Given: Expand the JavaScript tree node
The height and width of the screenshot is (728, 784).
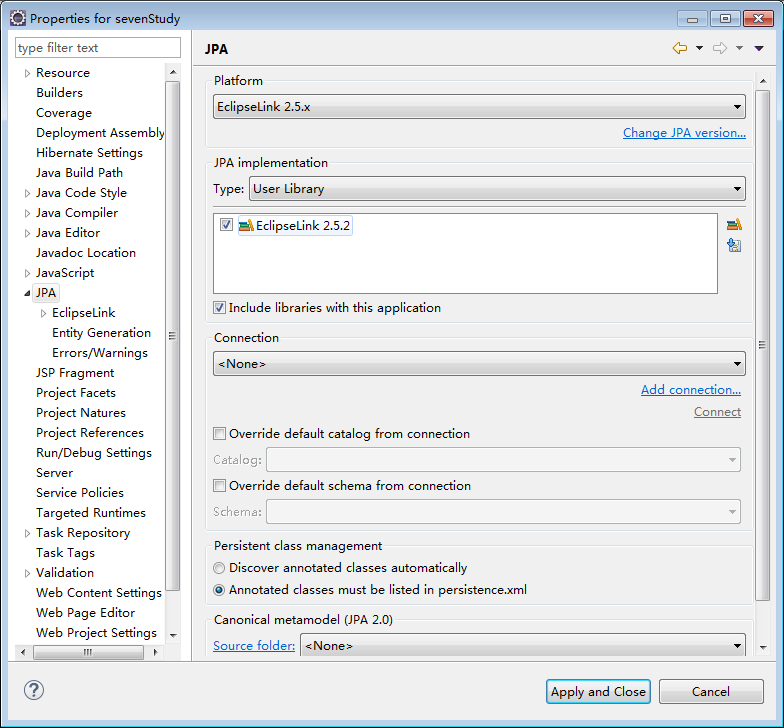Looking at the screenshot, I should (27, 273).
